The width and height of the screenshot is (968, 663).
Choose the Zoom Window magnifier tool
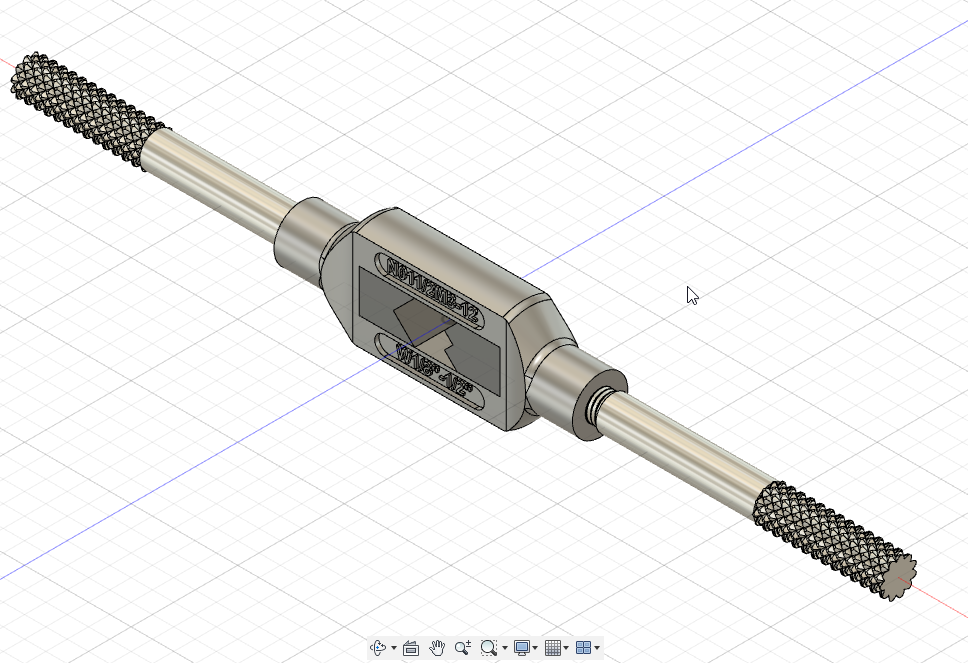489,648
